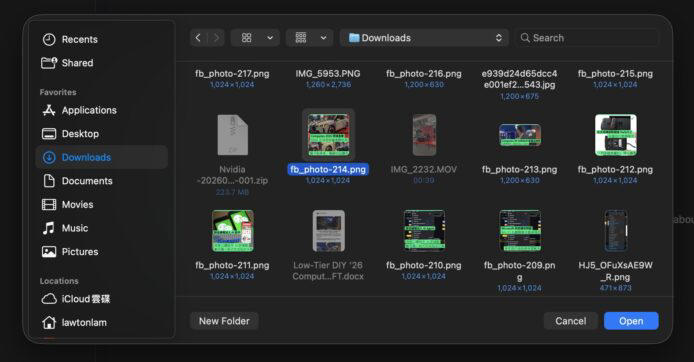Click the New Folder button

click(224, 321)
